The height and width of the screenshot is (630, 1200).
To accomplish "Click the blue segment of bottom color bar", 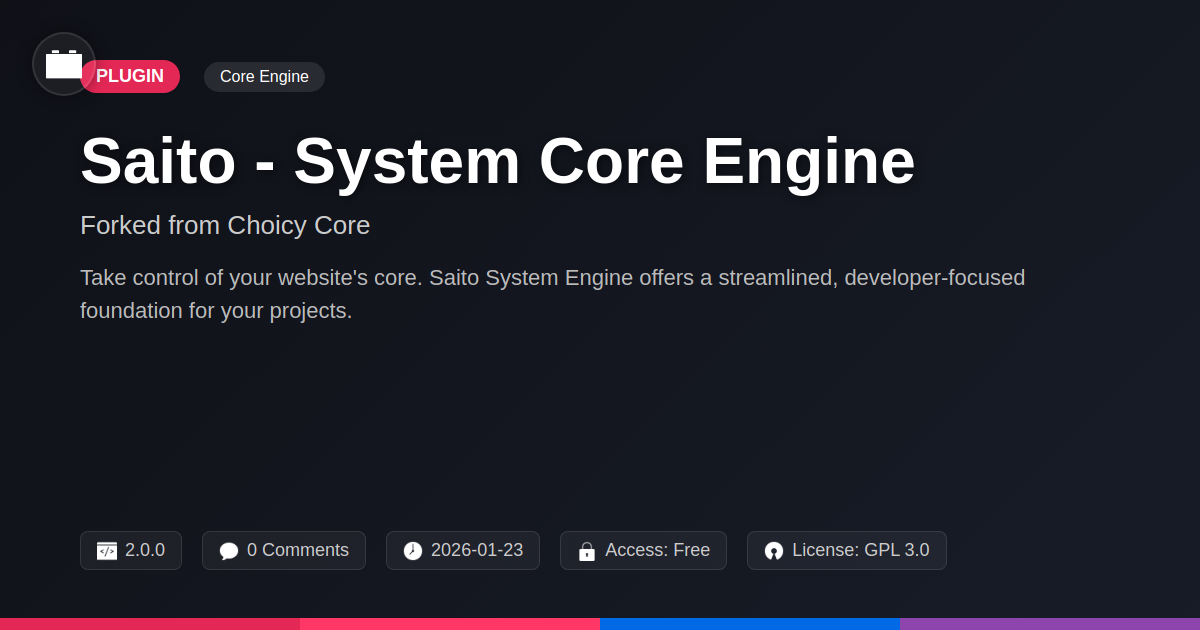I will point(750,624).
